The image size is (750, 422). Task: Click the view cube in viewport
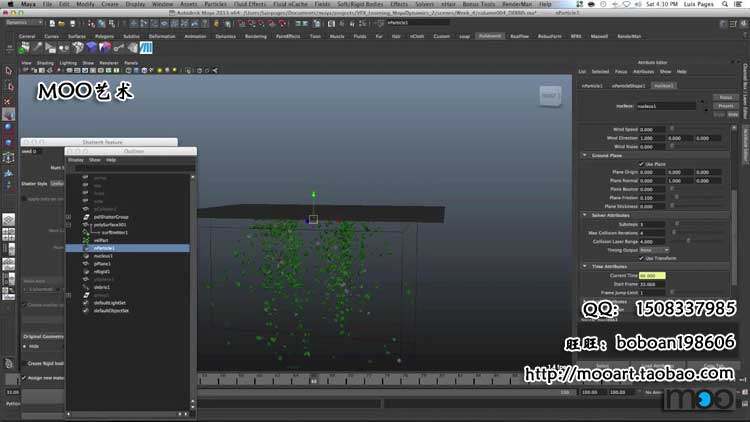[550, 96]
